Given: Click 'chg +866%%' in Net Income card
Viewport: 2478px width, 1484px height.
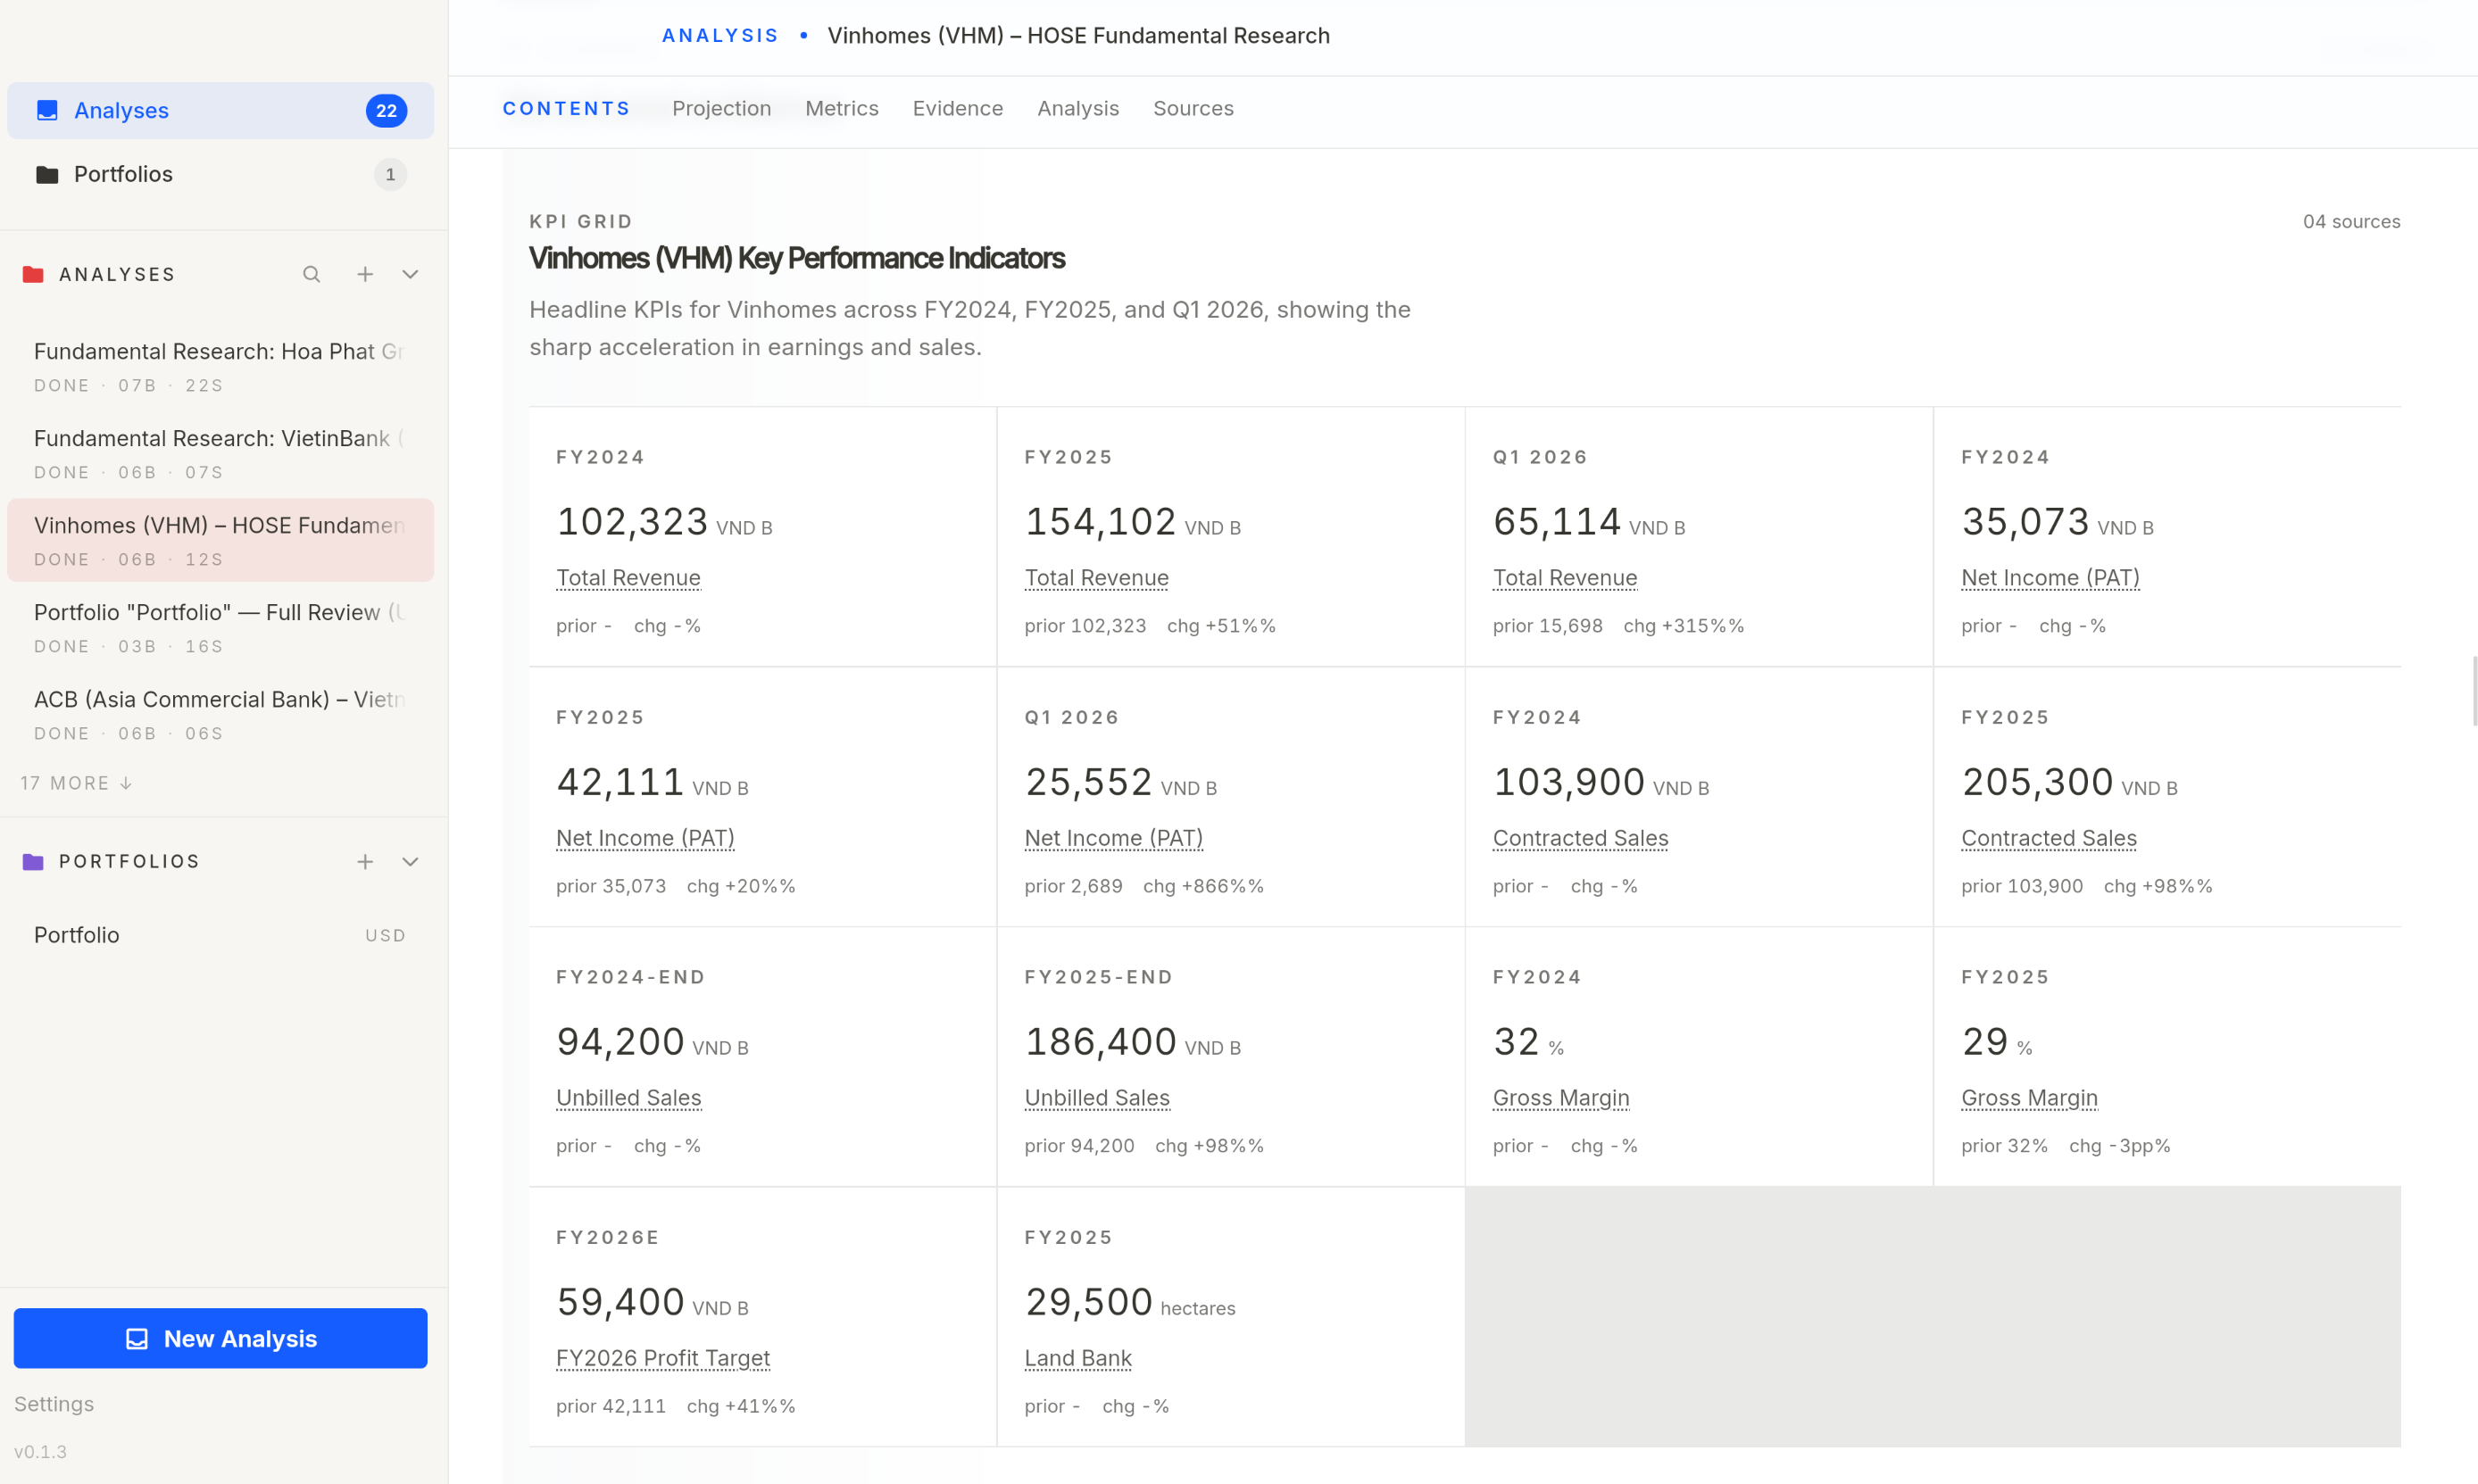Looking at the screenshot, I should pyautogui.click(x=1203, y=886).
